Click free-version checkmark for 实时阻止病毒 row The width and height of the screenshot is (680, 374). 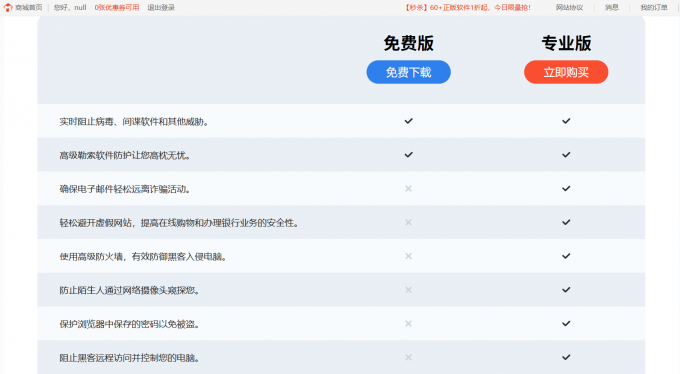(409, 121)
